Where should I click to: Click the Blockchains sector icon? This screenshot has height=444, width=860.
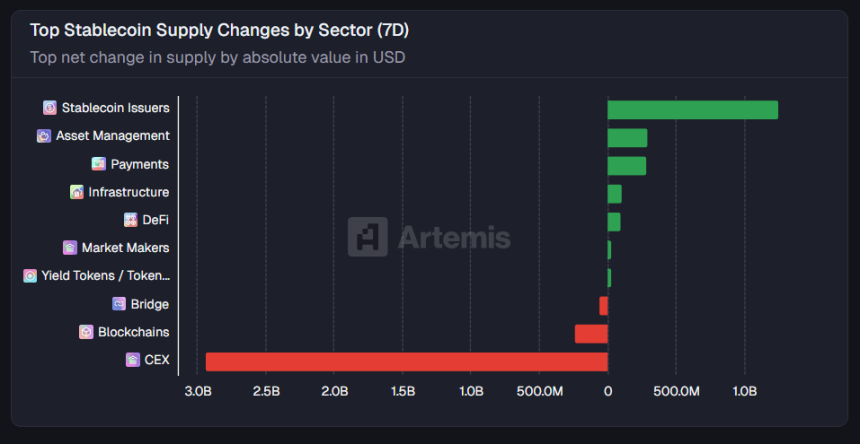coord(86,332)
